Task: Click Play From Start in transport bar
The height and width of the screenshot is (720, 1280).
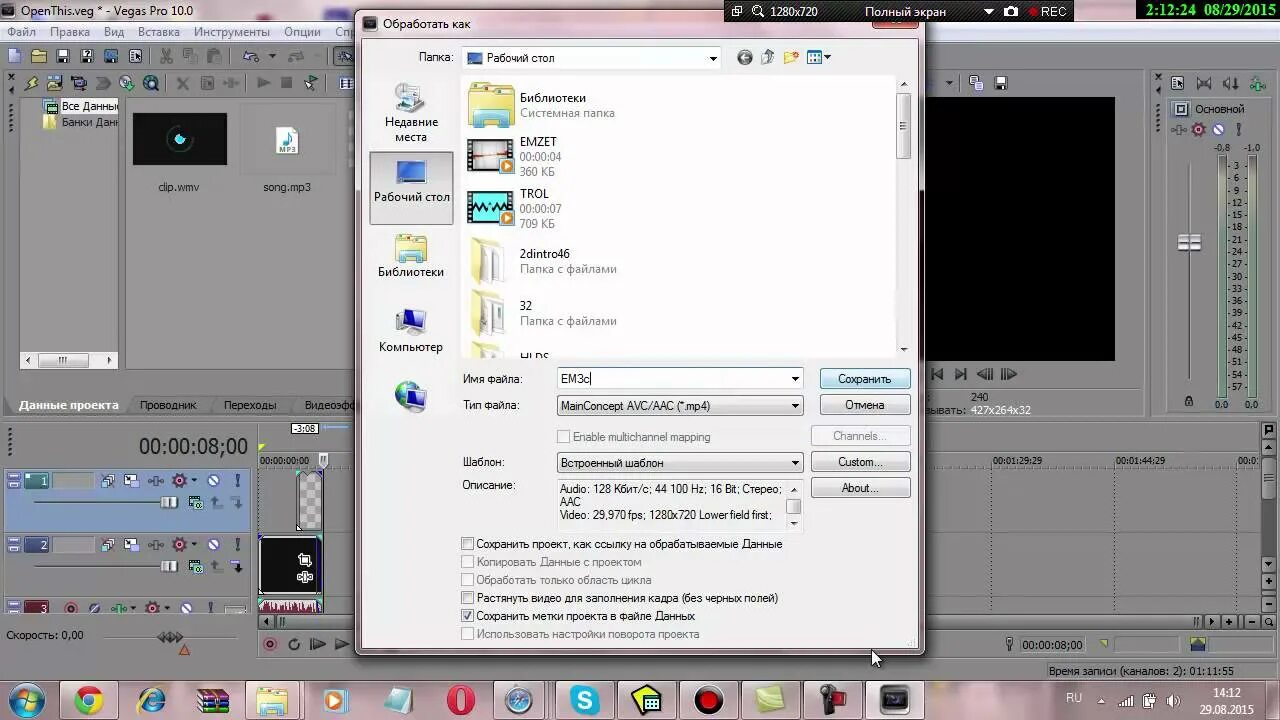Action: (318, 645)
